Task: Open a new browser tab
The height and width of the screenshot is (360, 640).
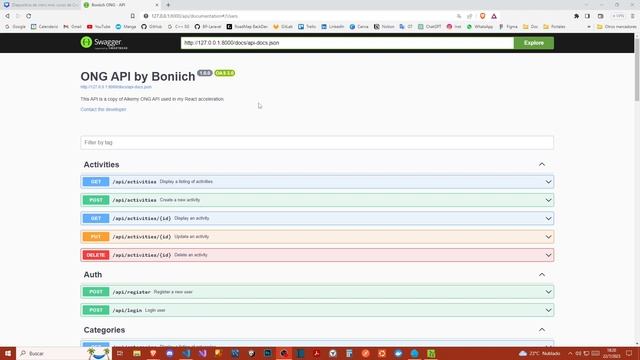Action: 168,5
